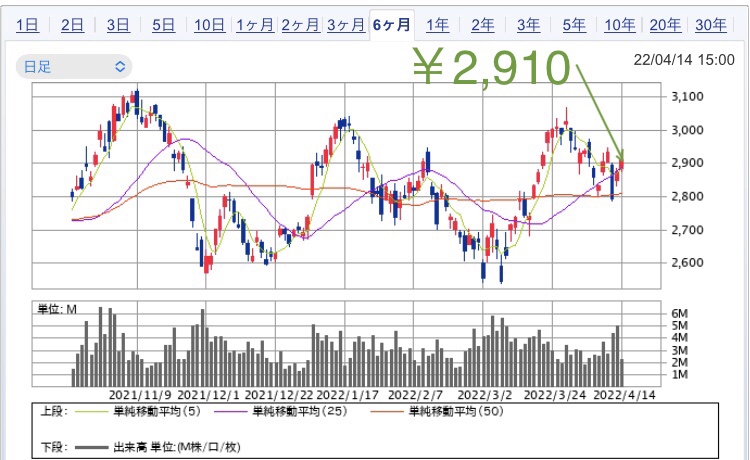Screen dimensions: 750x460
Task: Show the 5日 chart period
Action: pos(163,25)
